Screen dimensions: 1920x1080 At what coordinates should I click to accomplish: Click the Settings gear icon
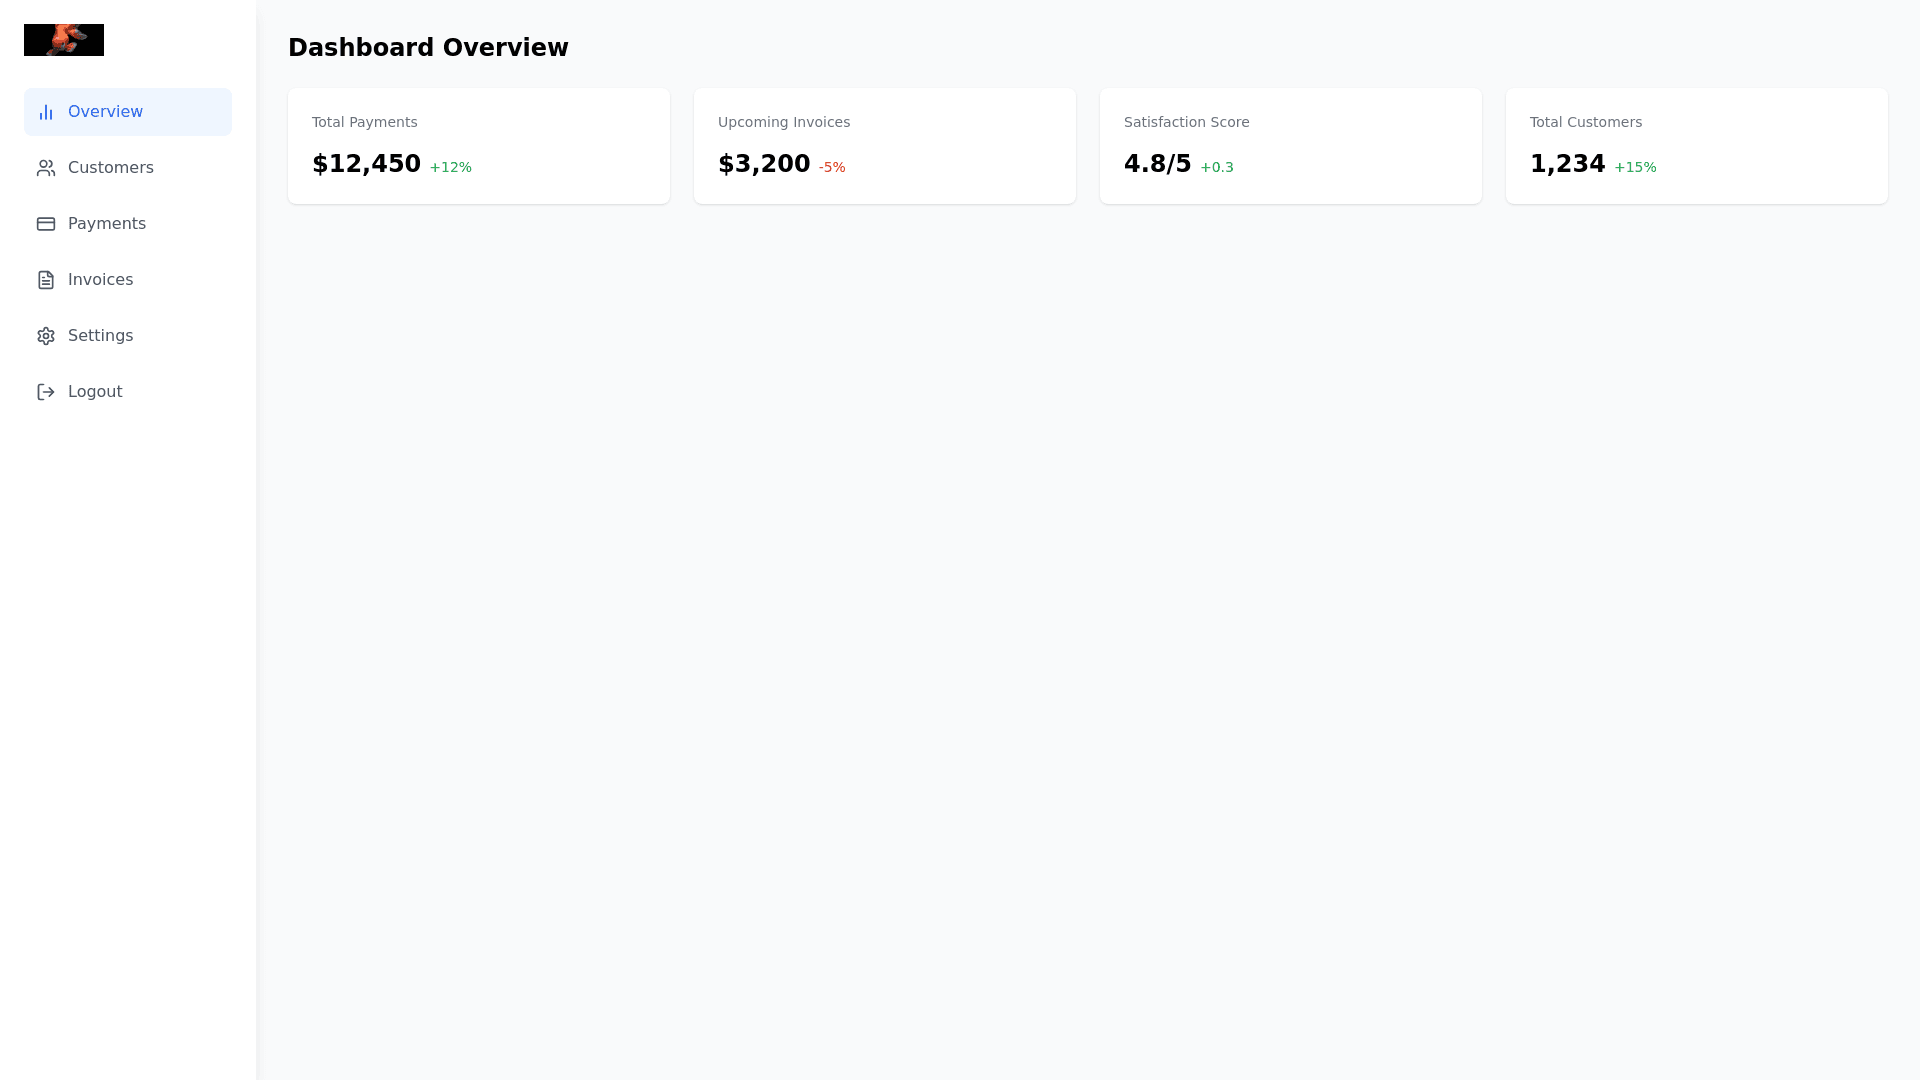(46, 336)
